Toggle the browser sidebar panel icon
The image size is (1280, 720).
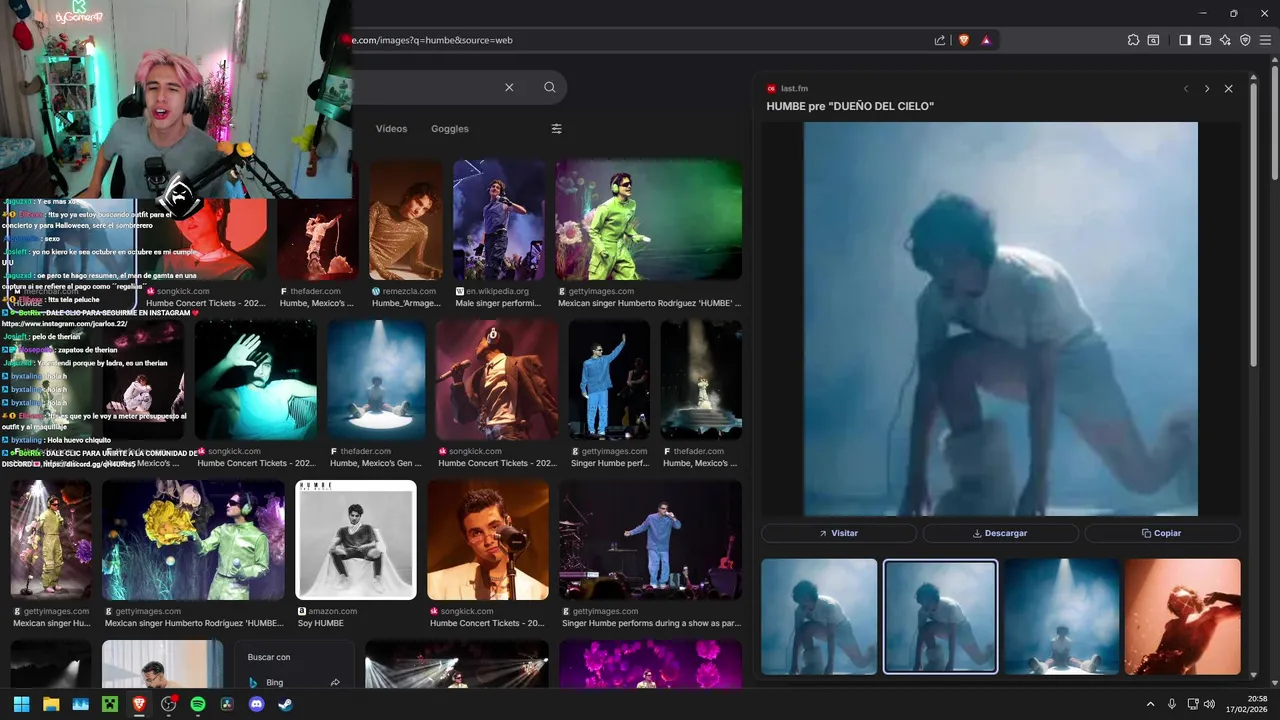coord(1185,40)
